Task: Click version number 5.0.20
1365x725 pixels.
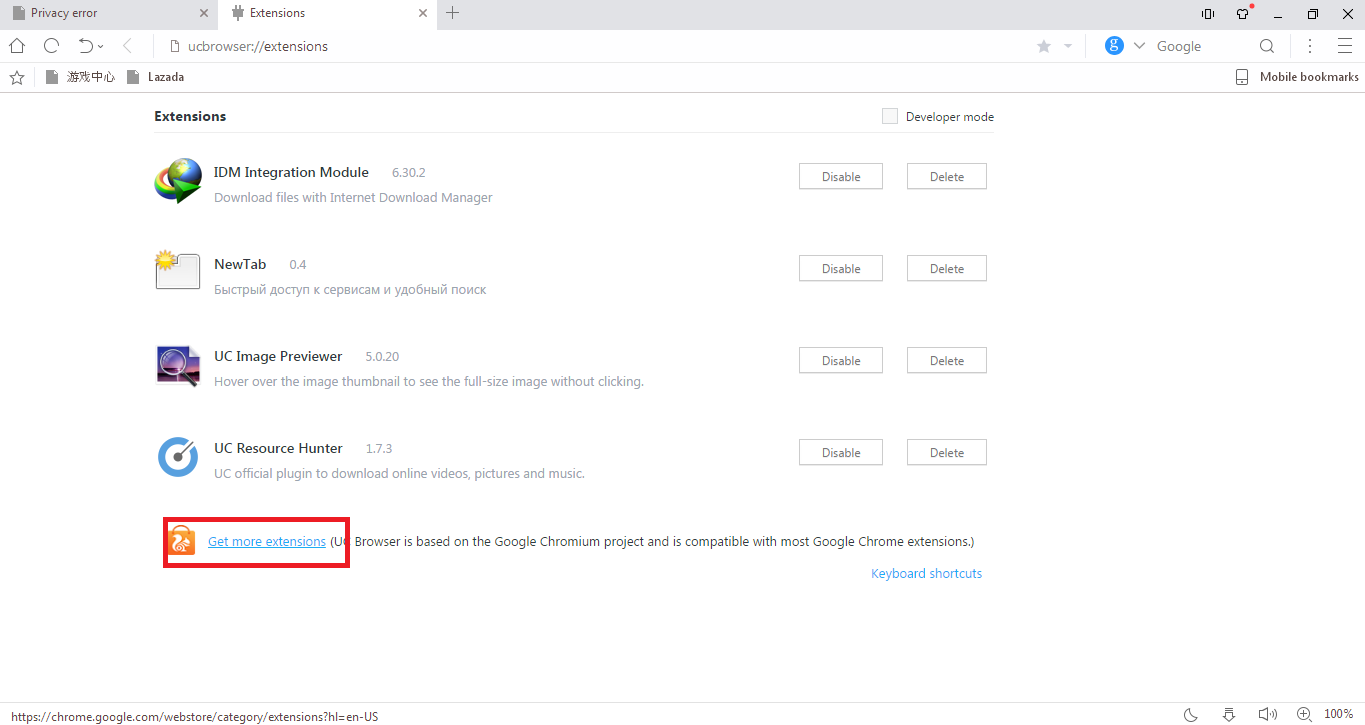Action: pos(382,357)
